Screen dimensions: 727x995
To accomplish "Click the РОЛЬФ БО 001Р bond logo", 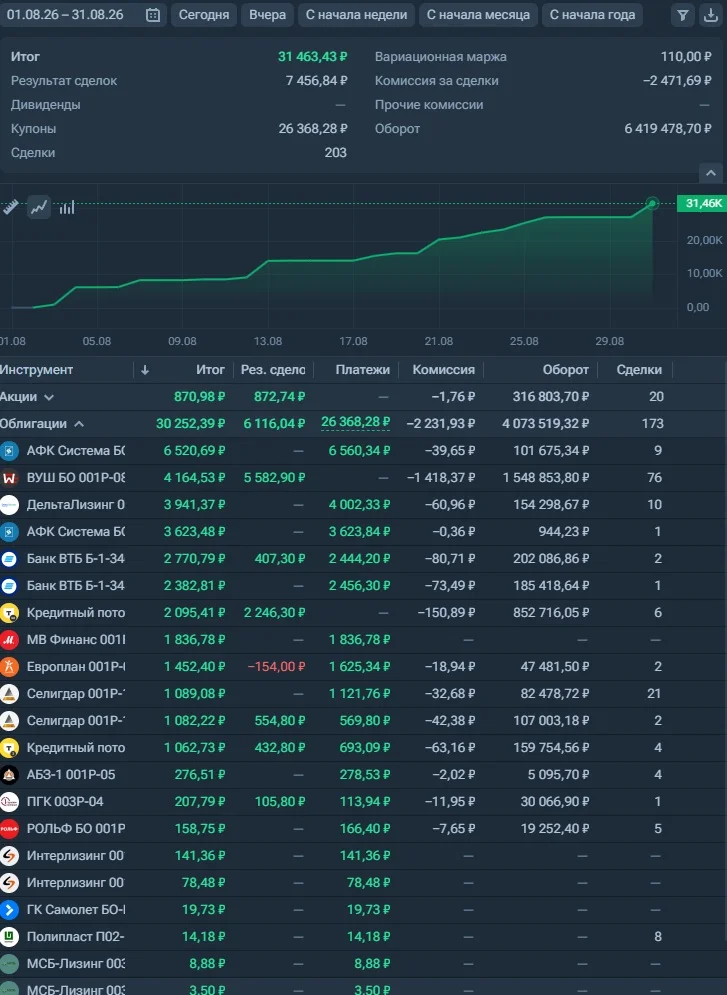I will [x=9, y=829].
